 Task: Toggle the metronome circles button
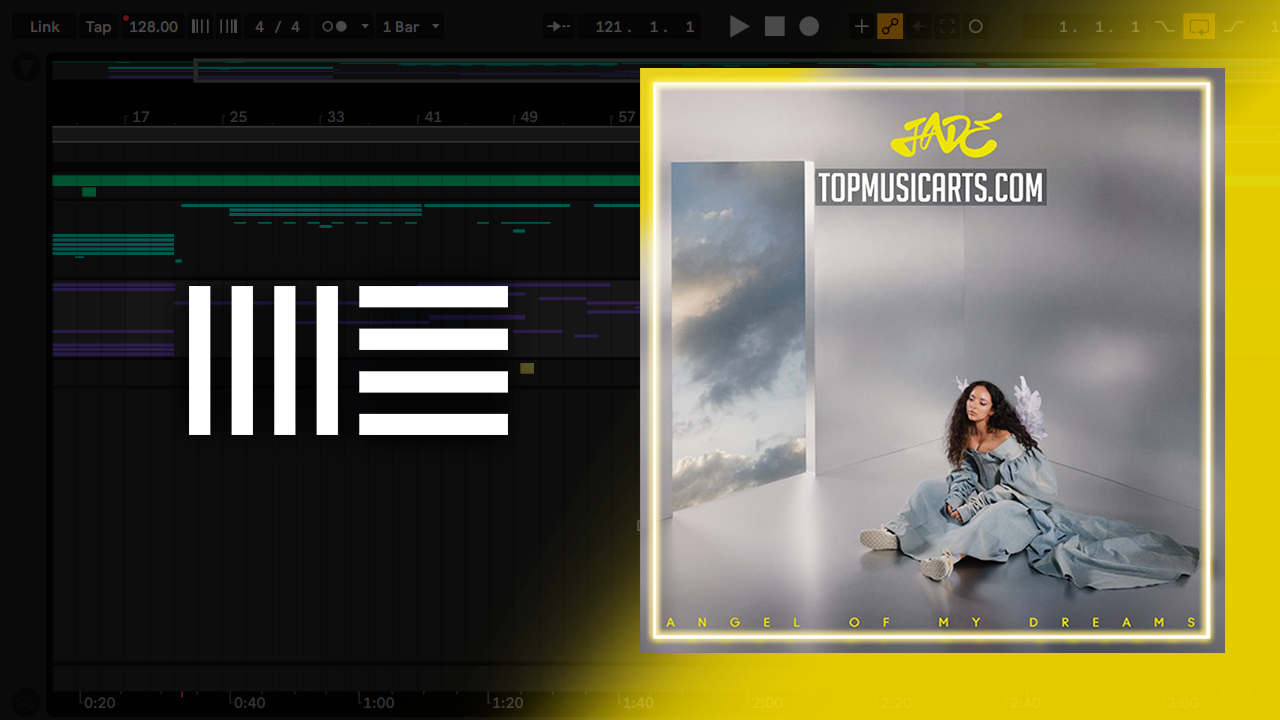[335, 27]
